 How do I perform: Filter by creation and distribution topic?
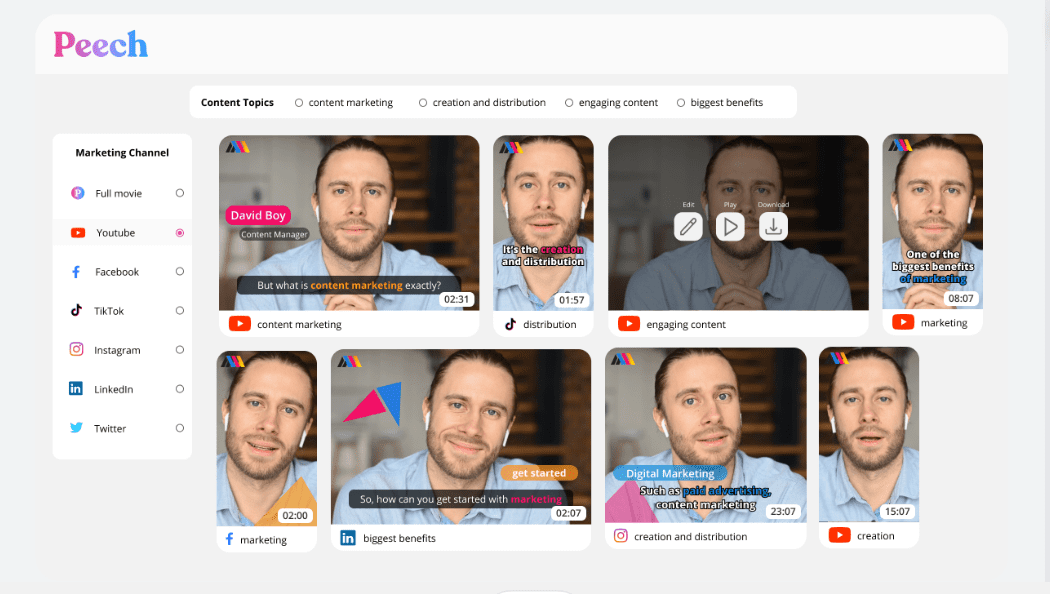pos(423,103)
